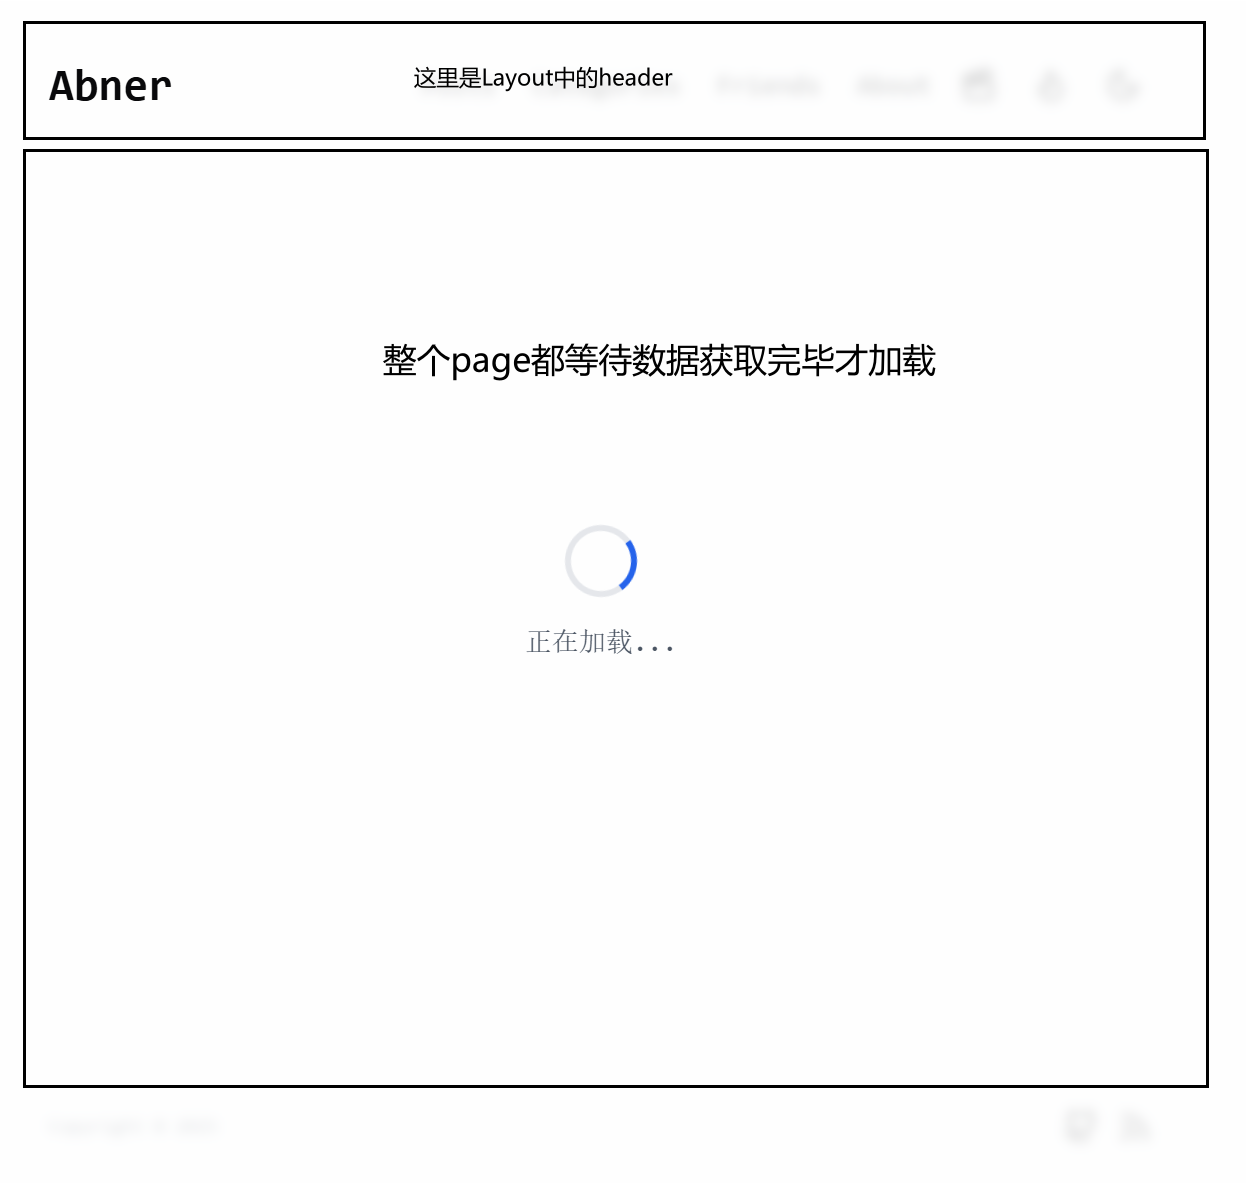Open the faded About nav link
Viewport: 1246px width, 1183px height.
pos(893,86)
